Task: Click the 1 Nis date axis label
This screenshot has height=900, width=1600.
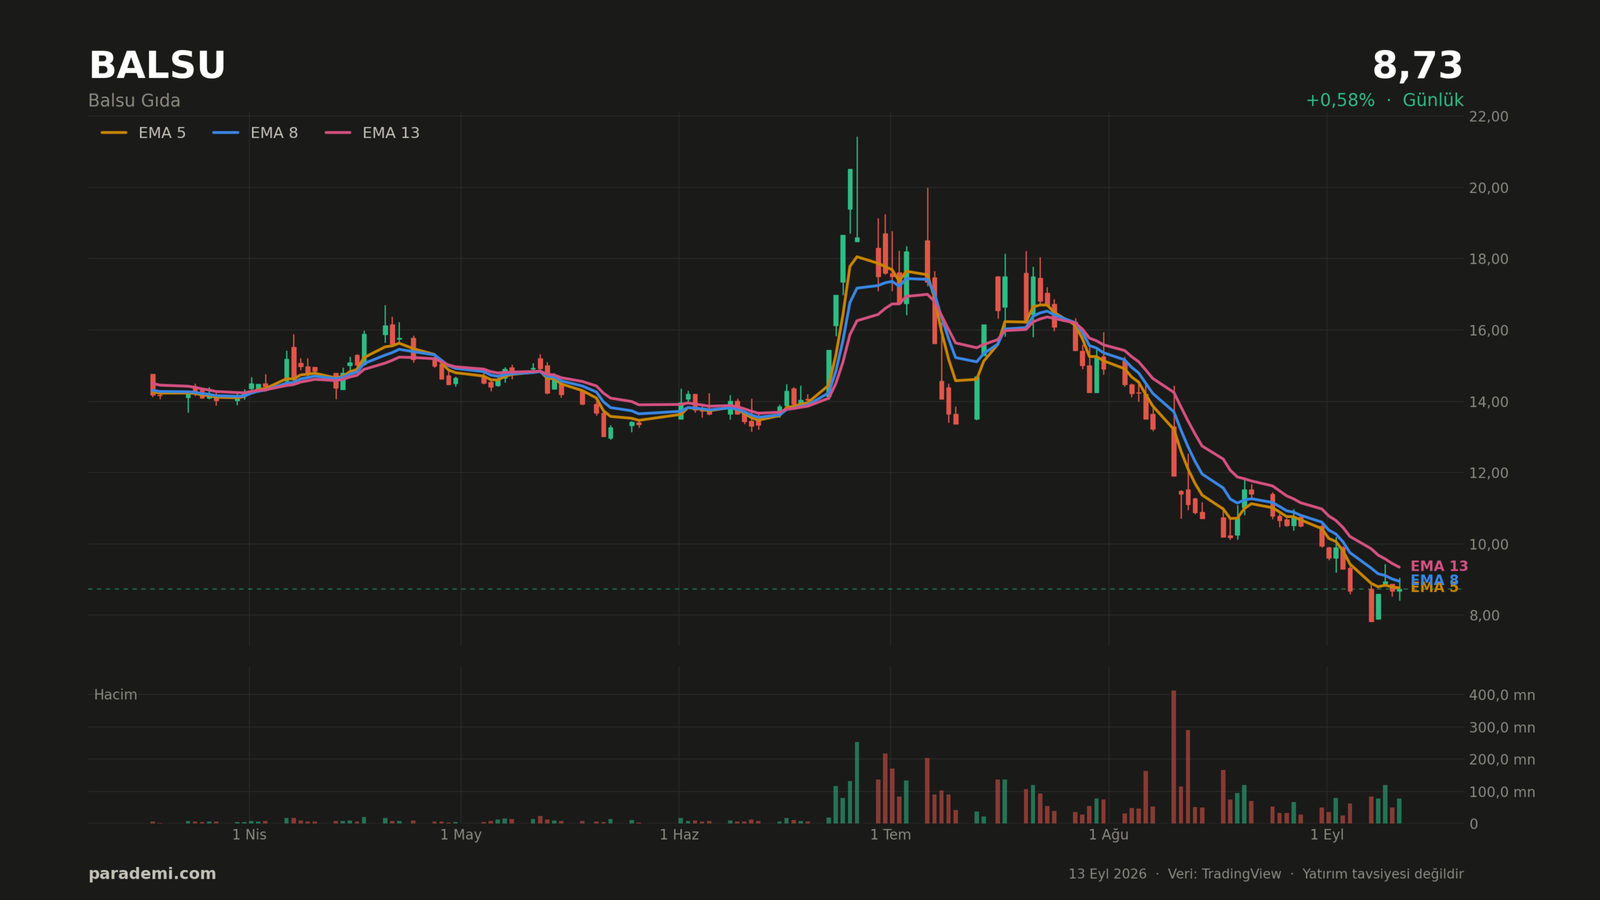Action: 249,835
